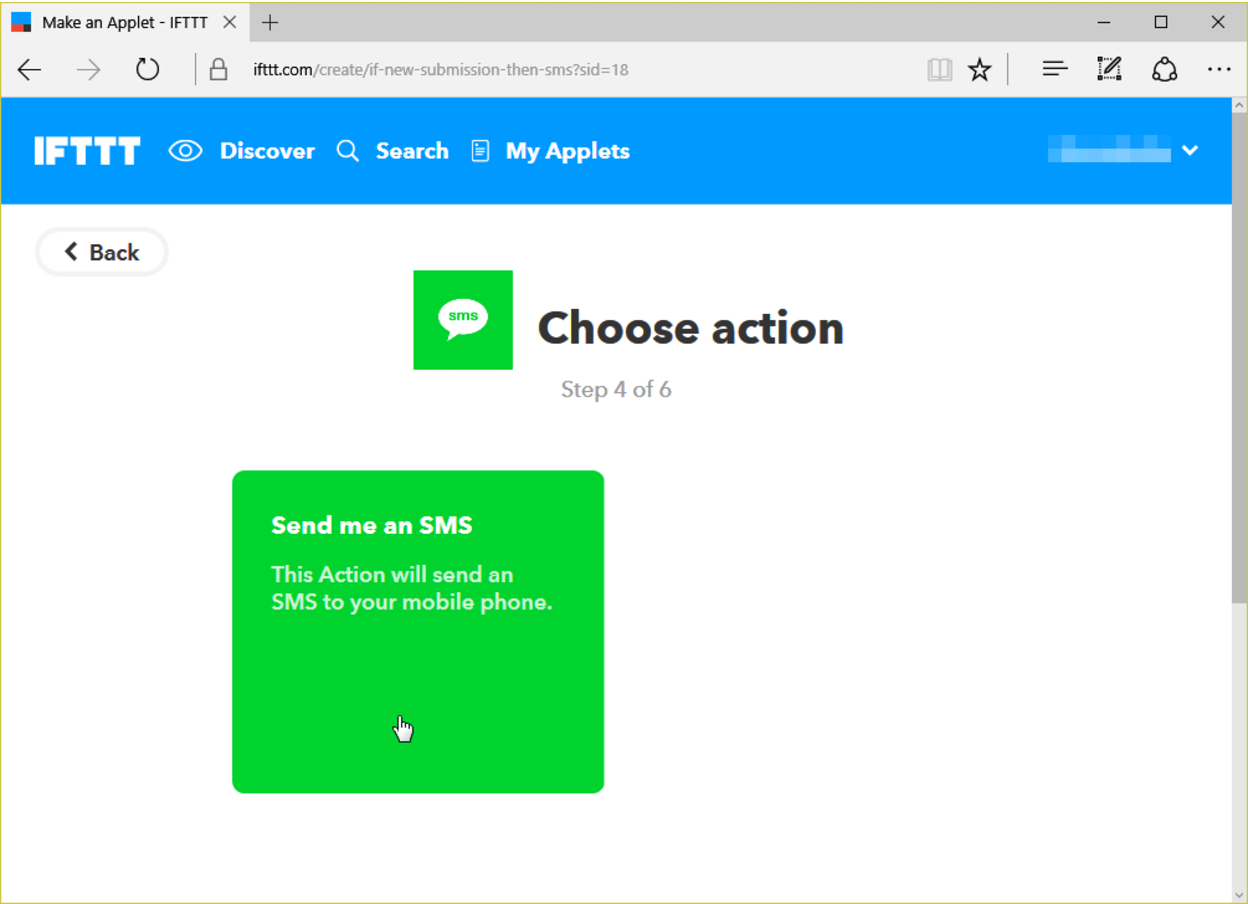Viewport: 1248px width, 904px height.
Task: Click the Share icon in browser toolbar
Action: point(1164,69)
